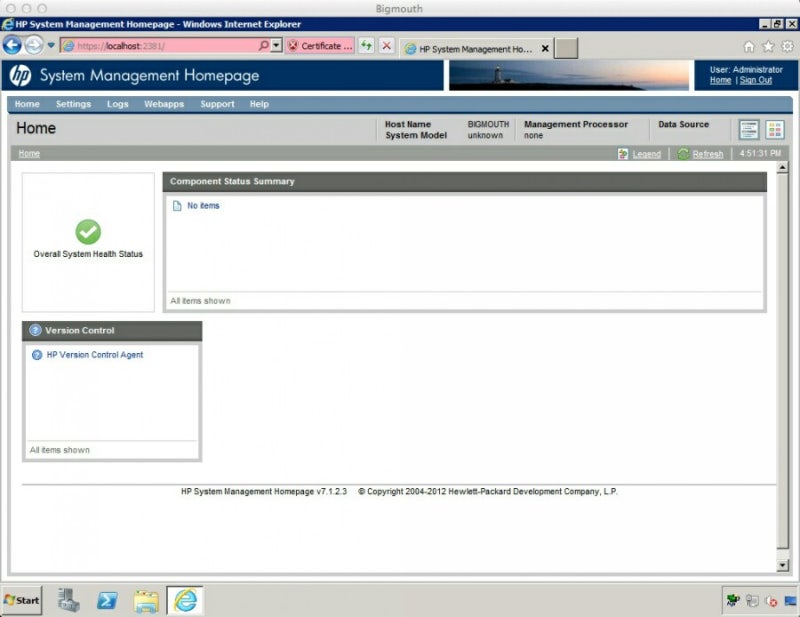Click the HP logo in the header
Image resolution: width=800 pixels, height=617 pixels.
(18, 74)
